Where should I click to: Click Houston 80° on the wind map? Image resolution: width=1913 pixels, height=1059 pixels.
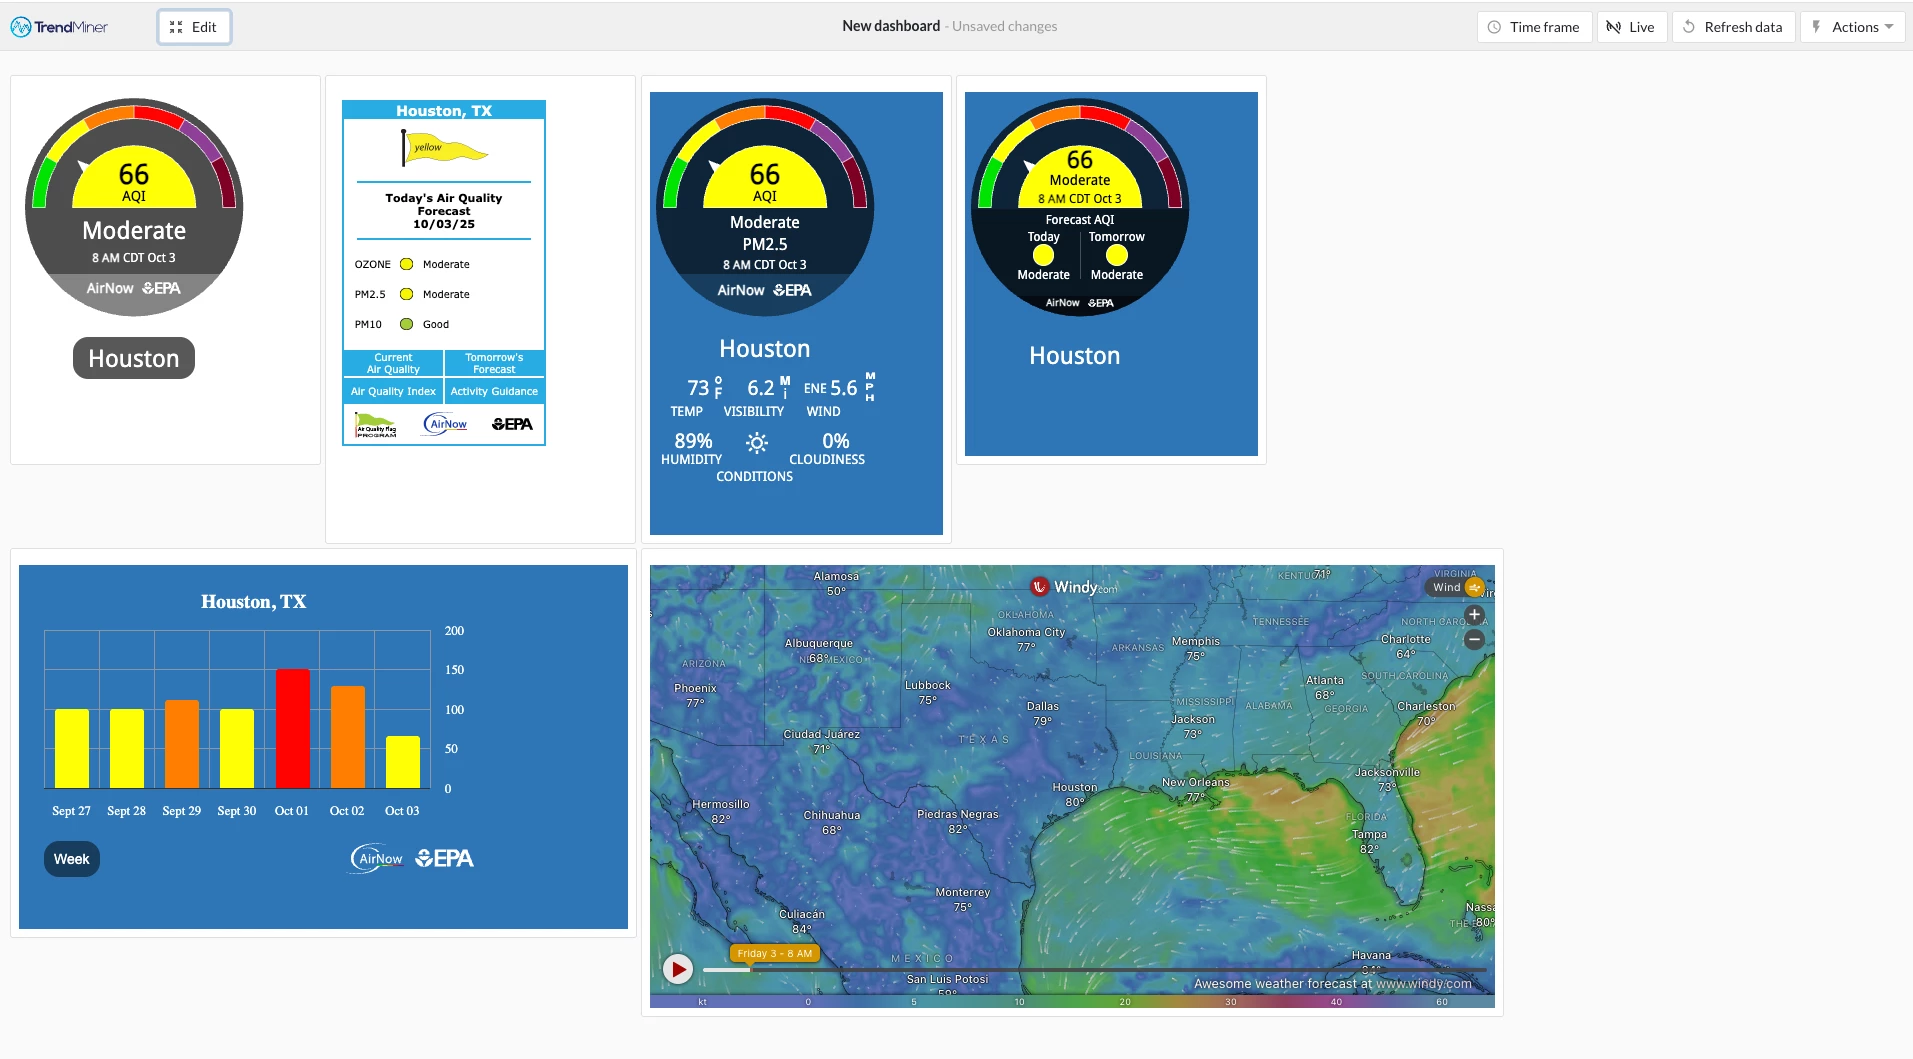point(1075,794)
